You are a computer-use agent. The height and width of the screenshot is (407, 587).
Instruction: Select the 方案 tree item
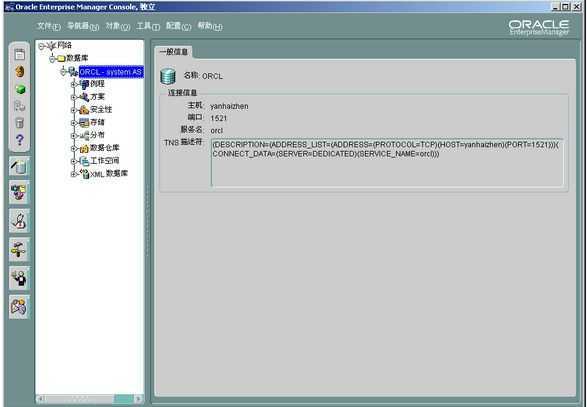[x=97, y=97]
